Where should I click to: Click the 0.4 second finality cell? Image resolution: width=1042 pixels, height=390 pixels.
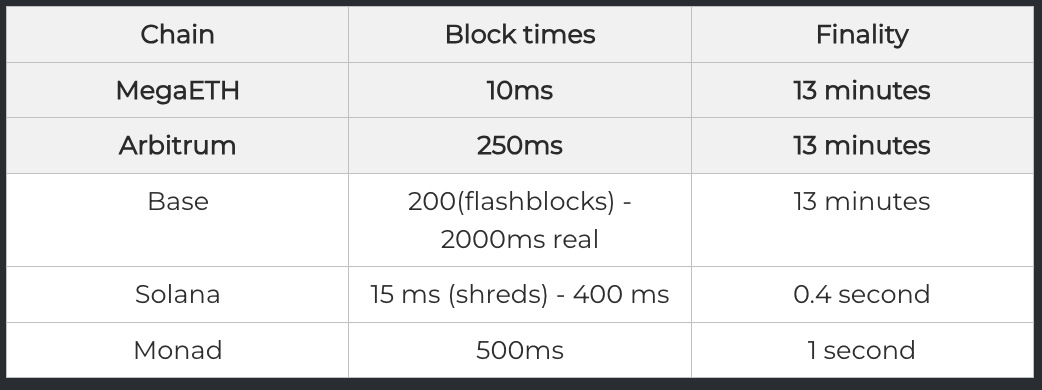862,294
